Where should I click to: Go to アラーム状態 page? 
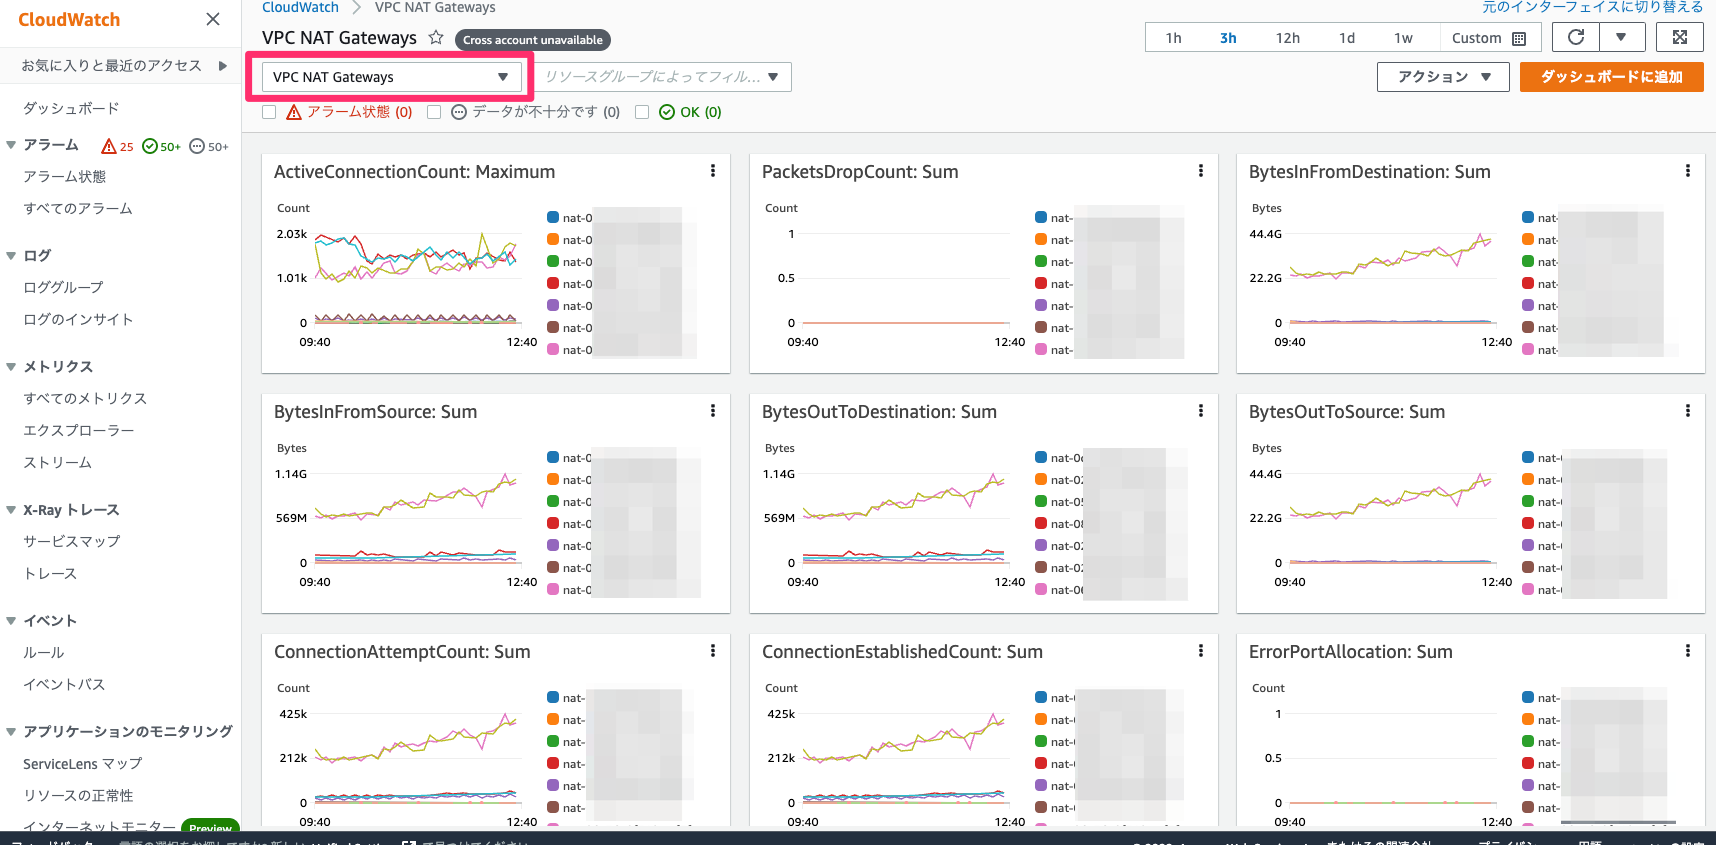[x=65, y=176]
